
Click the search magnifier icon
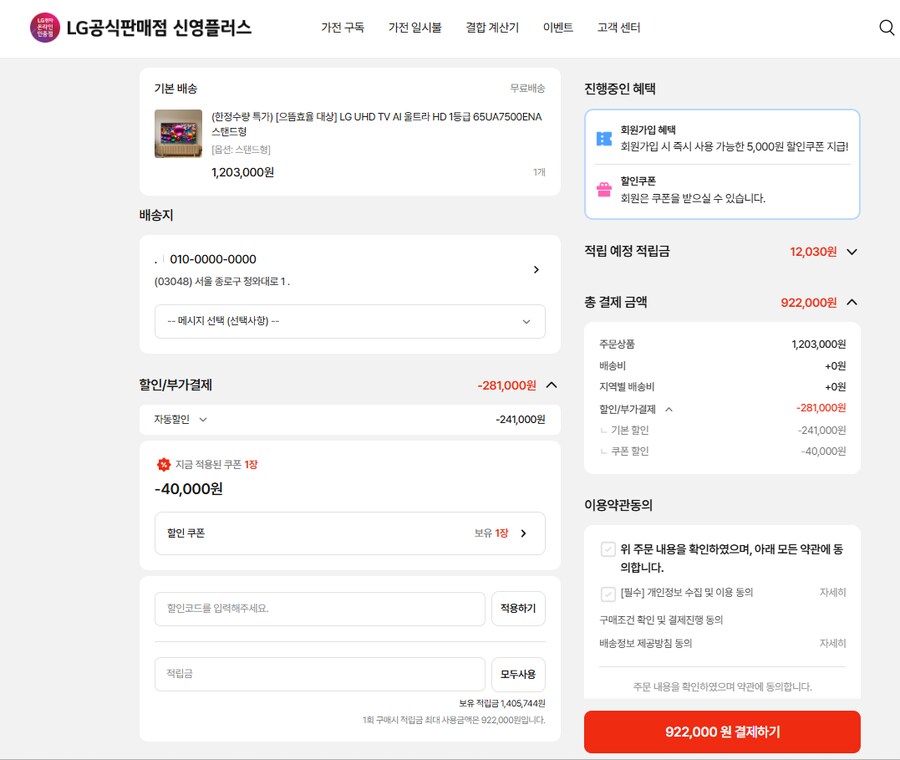coord(886,28)
